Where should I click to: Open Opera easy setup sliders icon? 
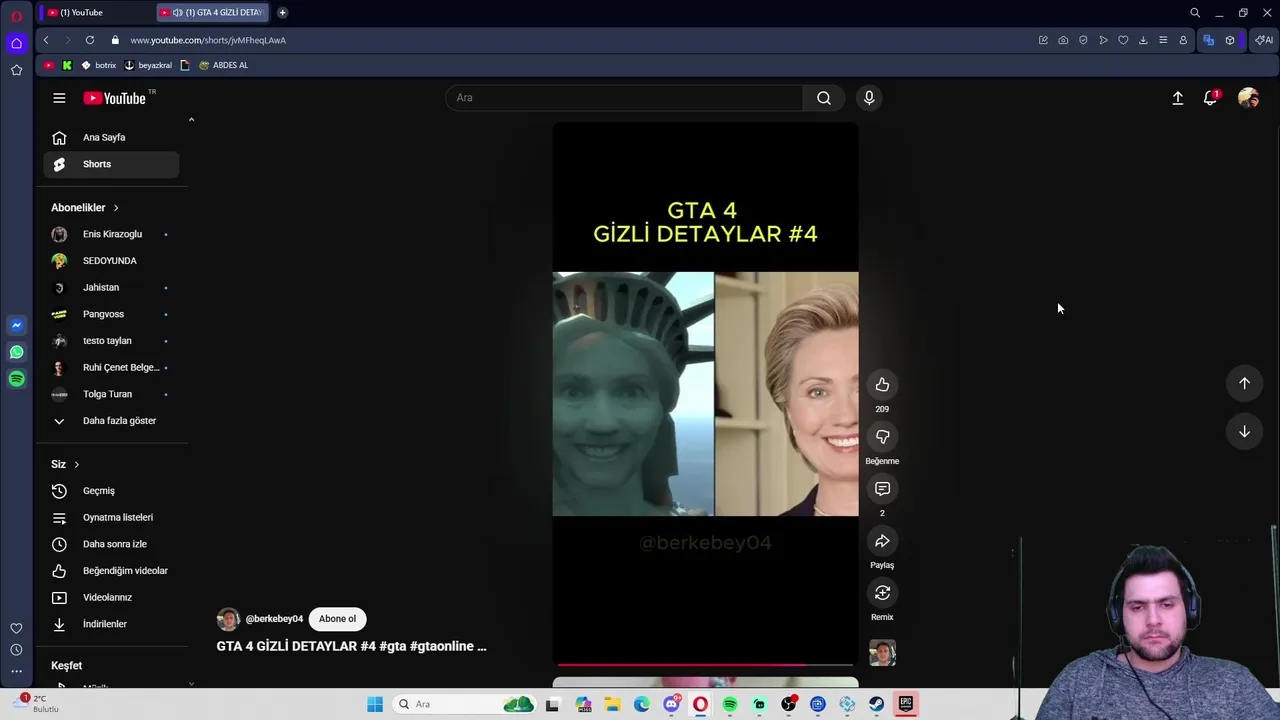click(x=1163, y=40)
